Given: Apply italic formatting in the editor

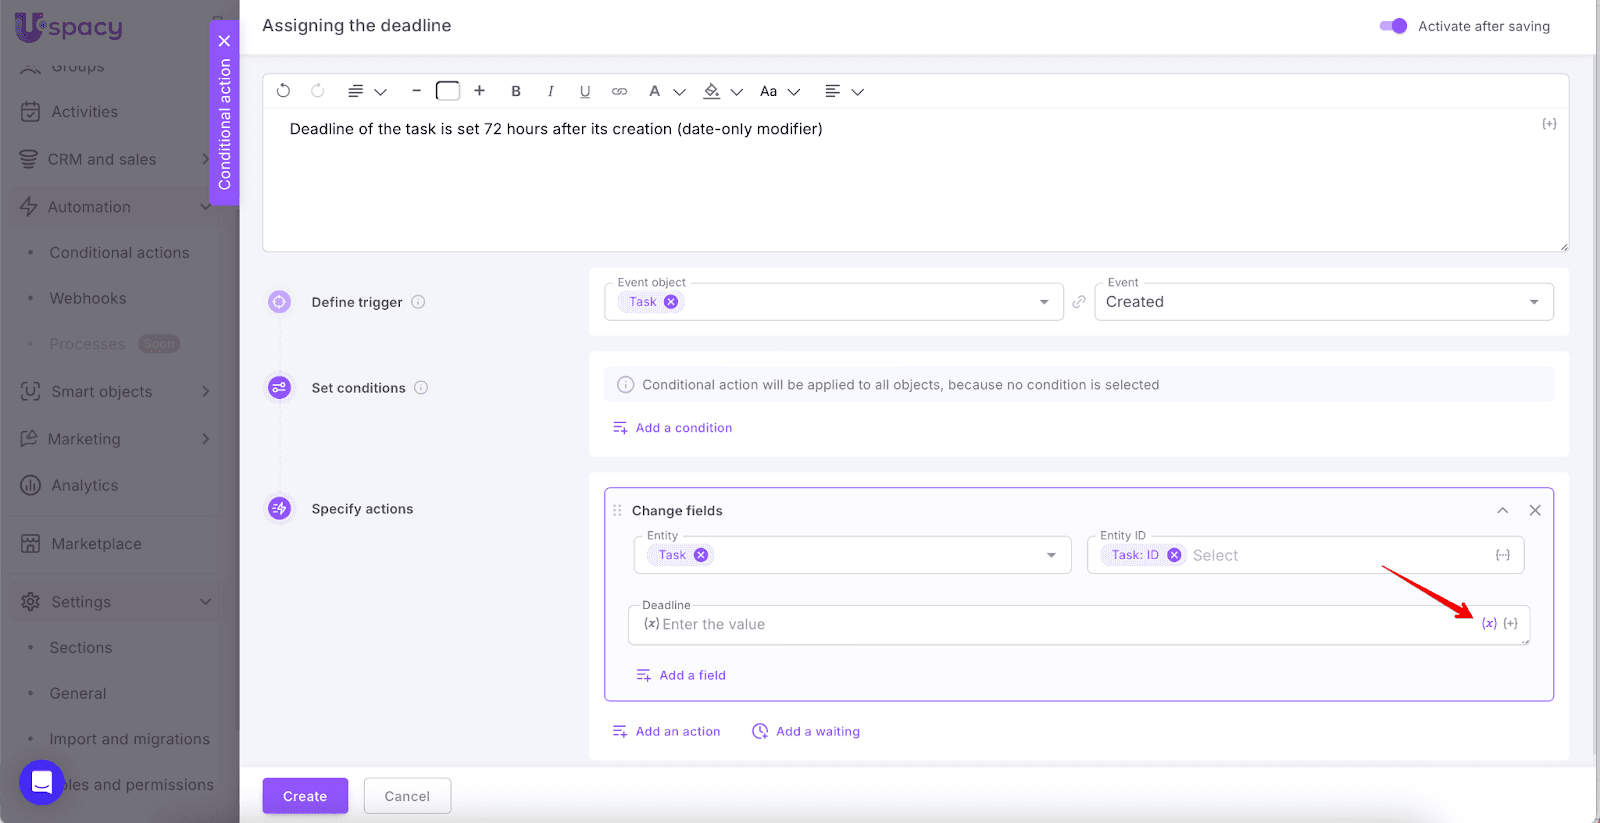Looking at the screenshot, I should [550, 91].
